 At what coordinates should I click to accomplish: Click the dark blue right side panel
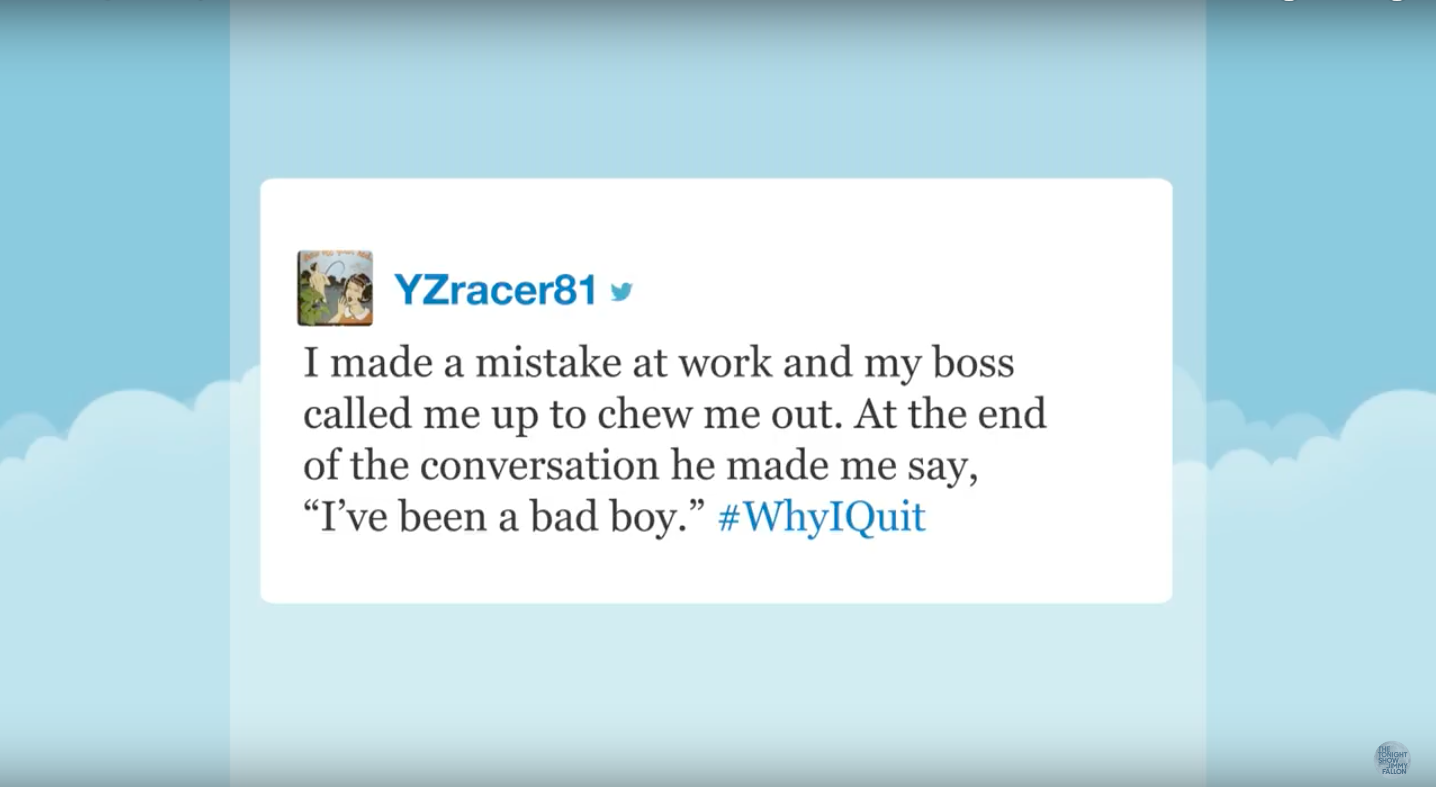(x=1320, y=200)
